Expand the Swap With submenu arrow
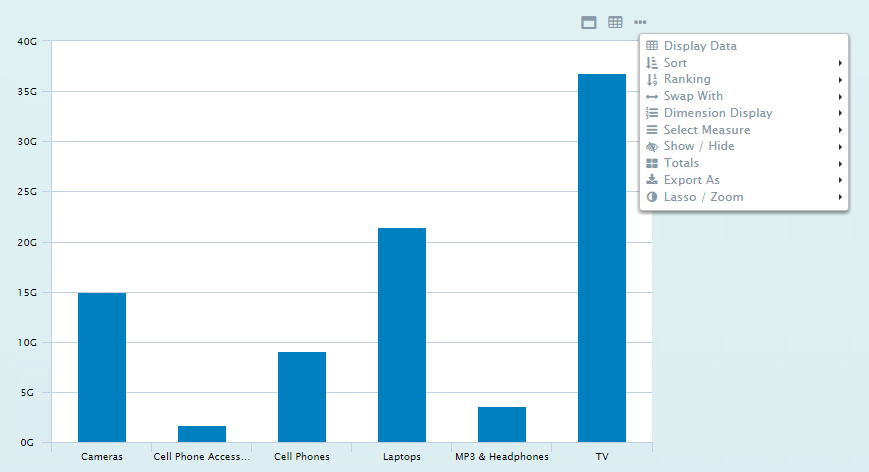This screenshot has height=472, width=869. pyautogui.click(x=840, y=97)
